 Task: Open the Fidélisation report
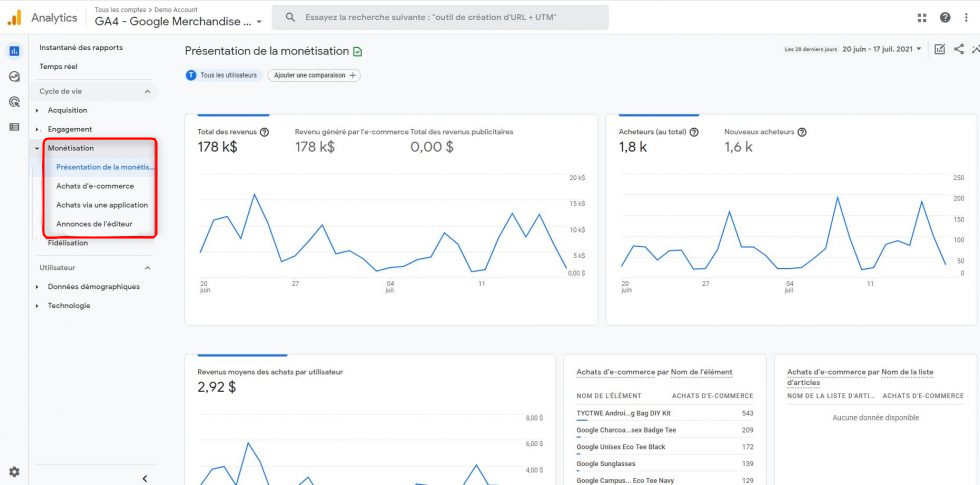coord(68,243)
